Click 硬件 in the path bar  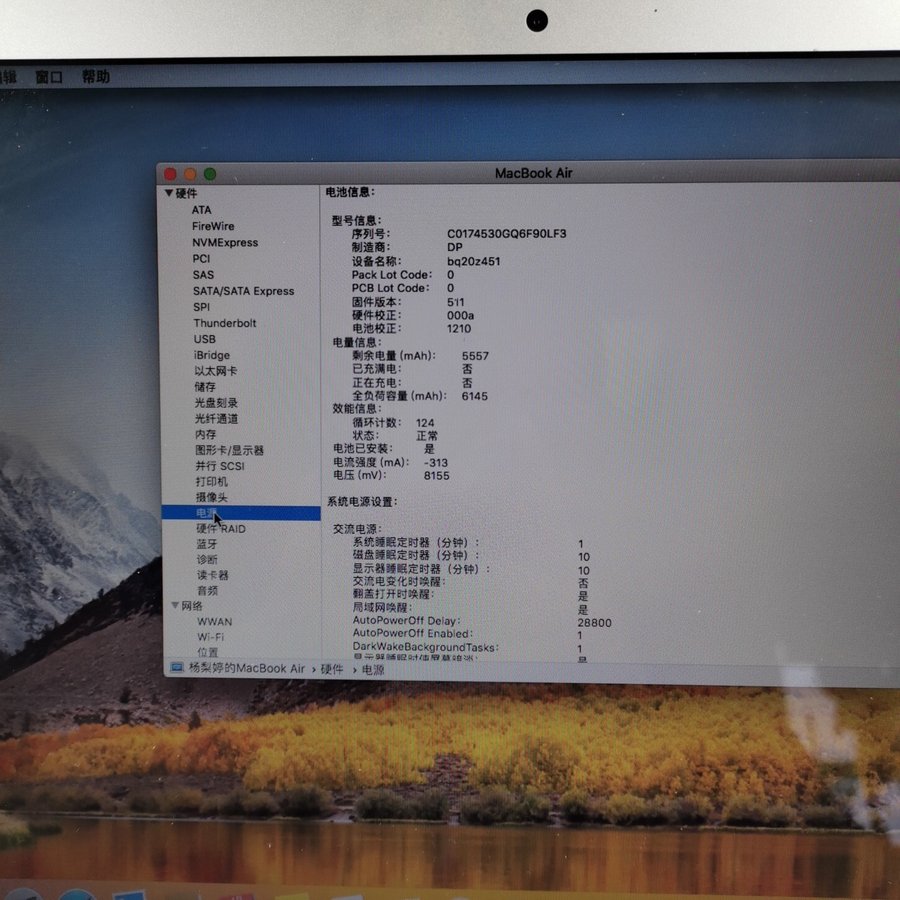[332, 669]
